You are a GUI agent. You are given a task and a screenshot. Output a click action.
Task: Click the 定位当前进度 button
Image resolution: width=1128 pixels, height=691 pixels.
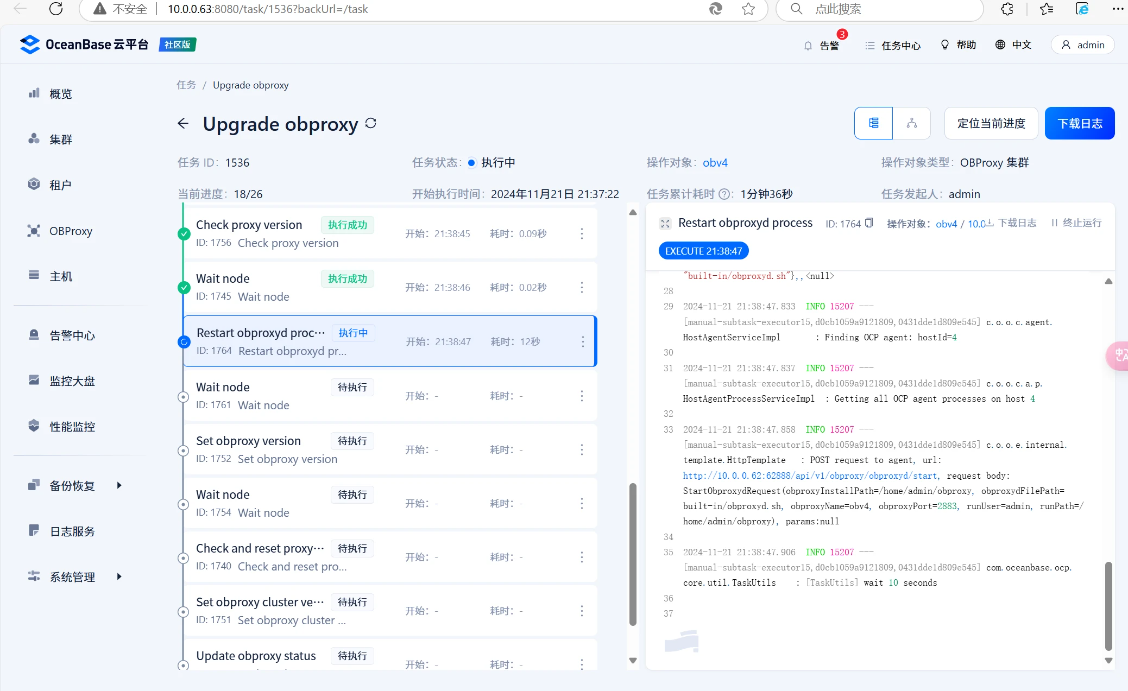pyautogui.click(x=990, y=123)
